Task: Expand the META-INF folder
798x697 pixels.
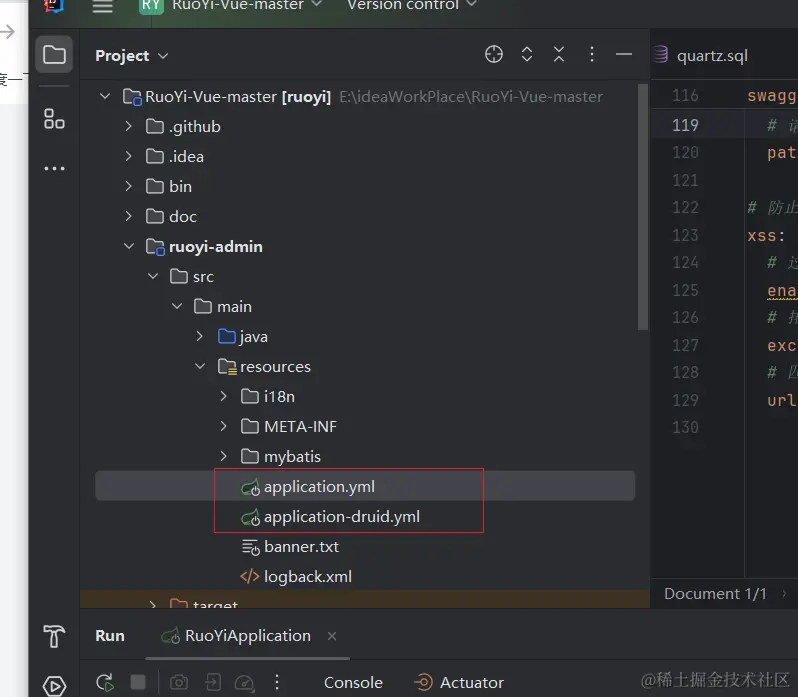Action: (223, 426)
